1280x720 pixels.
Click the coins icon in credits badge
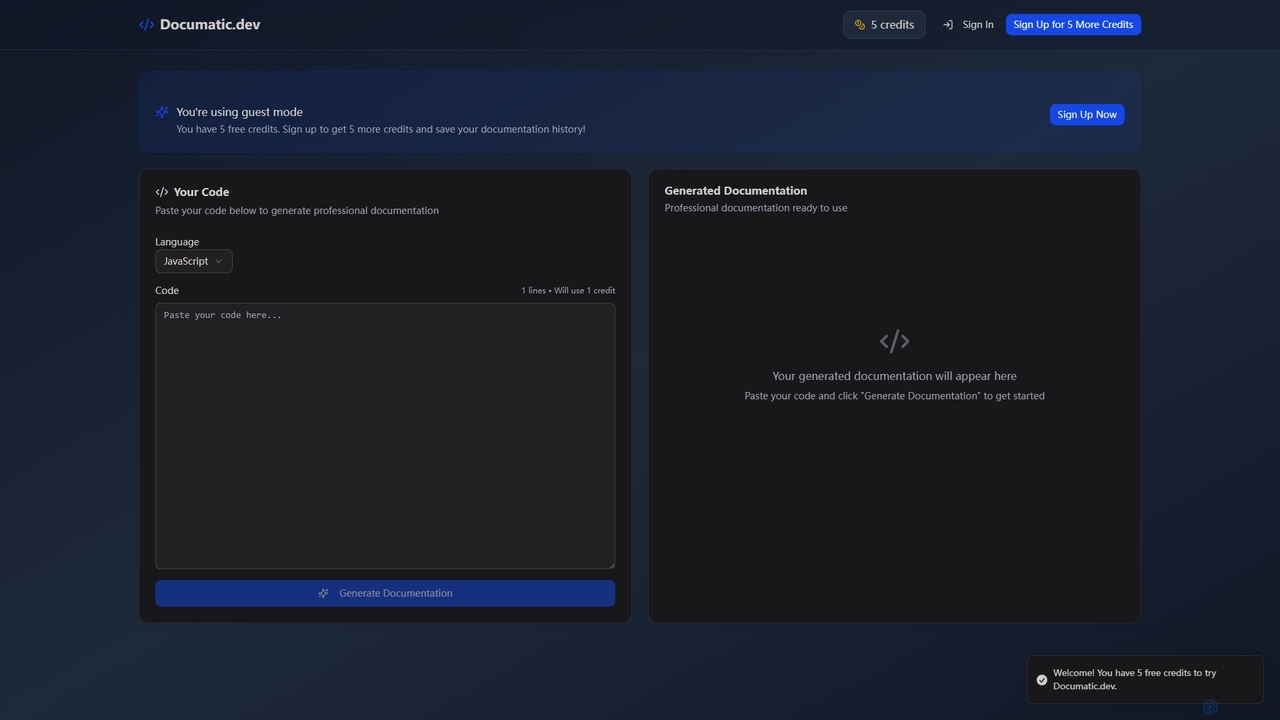859,25
